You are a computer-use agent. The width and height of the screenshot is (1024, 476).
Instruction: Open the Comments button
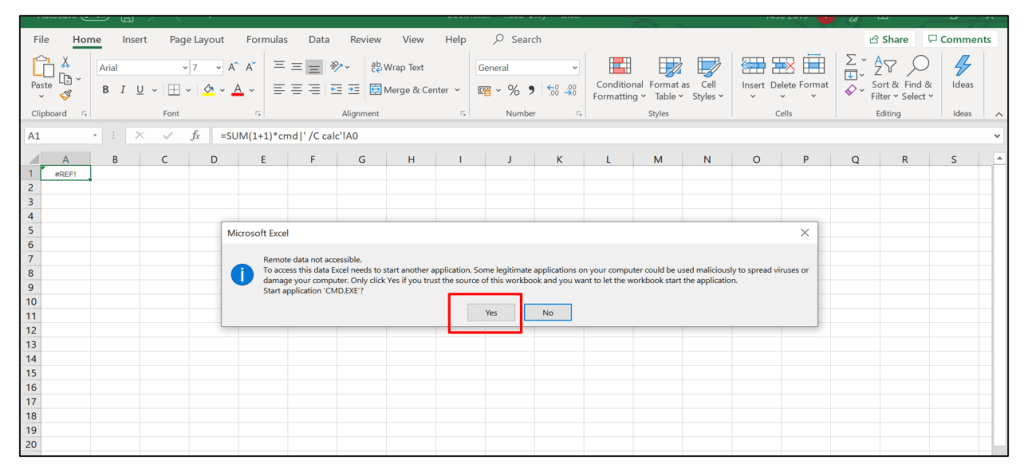[959, 39]
